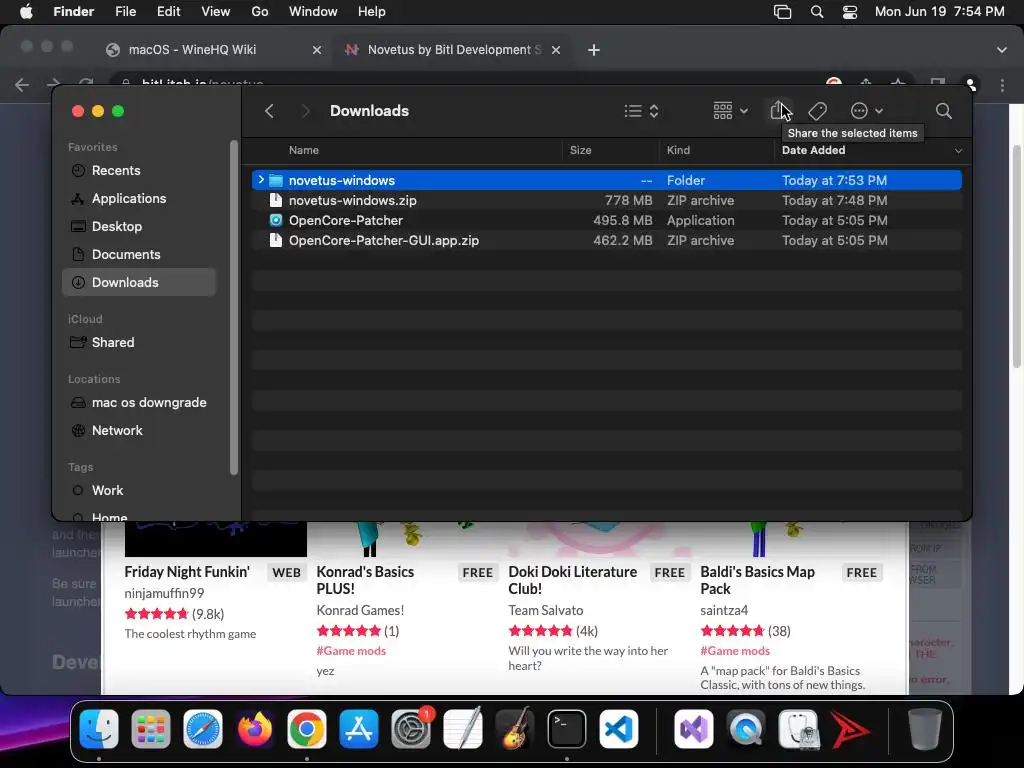Screen dimensions: 1024x768
Task: Open Downloads in Finder sidebar
Action: pyautogui.click(x=139, y=282)
